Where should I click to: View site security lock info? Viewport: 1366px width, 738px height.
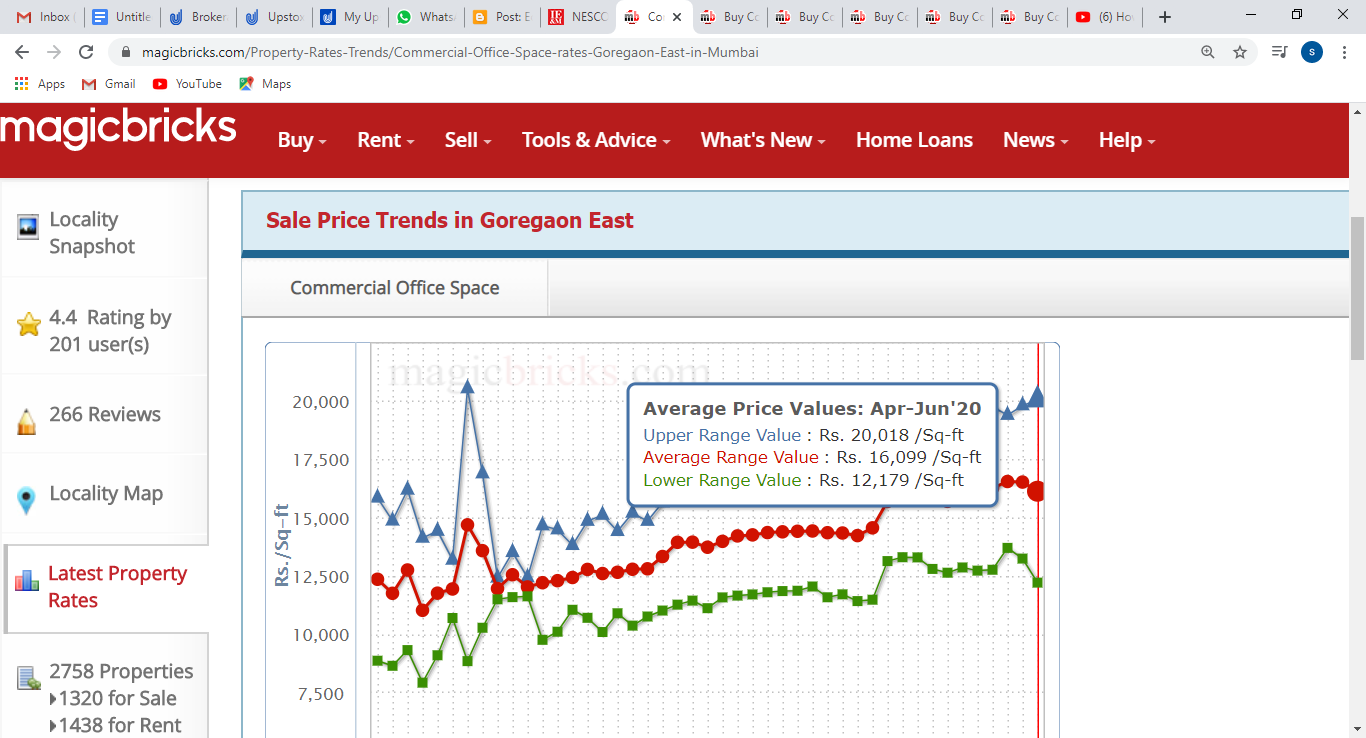pos(126,52)
